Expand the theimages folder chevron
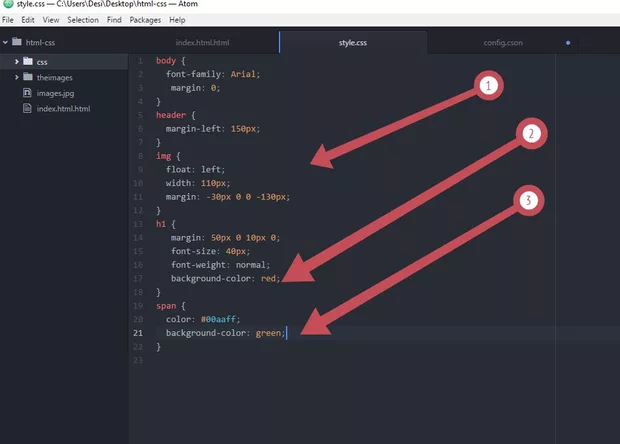620x444 pixels. coord(17,77)
